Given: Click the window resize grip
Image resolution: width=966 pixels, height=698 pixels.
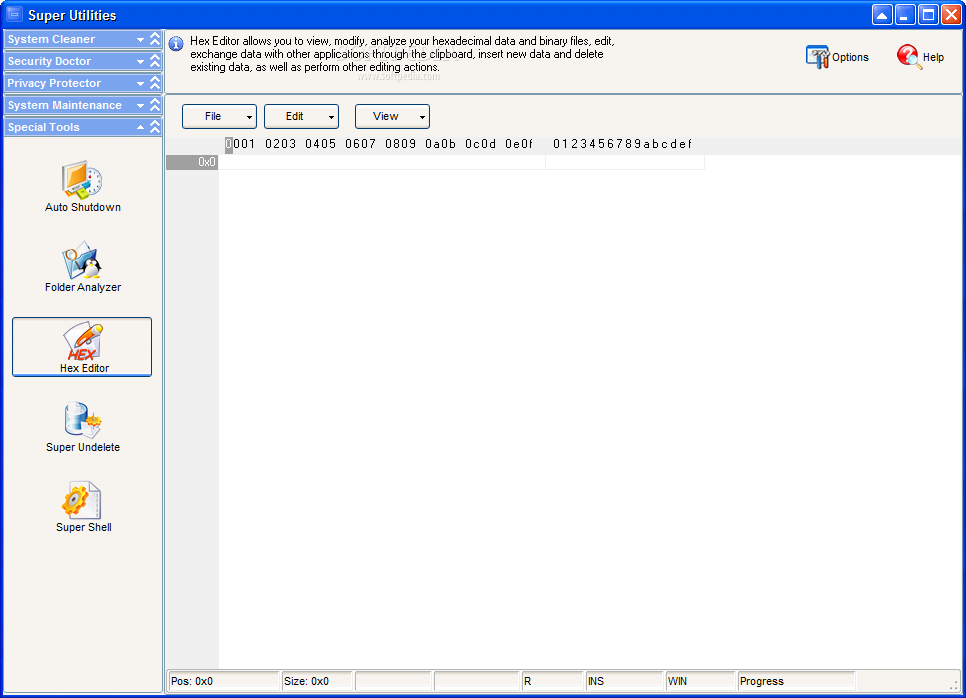Looking at the screenshot, I should pos(953,684).
